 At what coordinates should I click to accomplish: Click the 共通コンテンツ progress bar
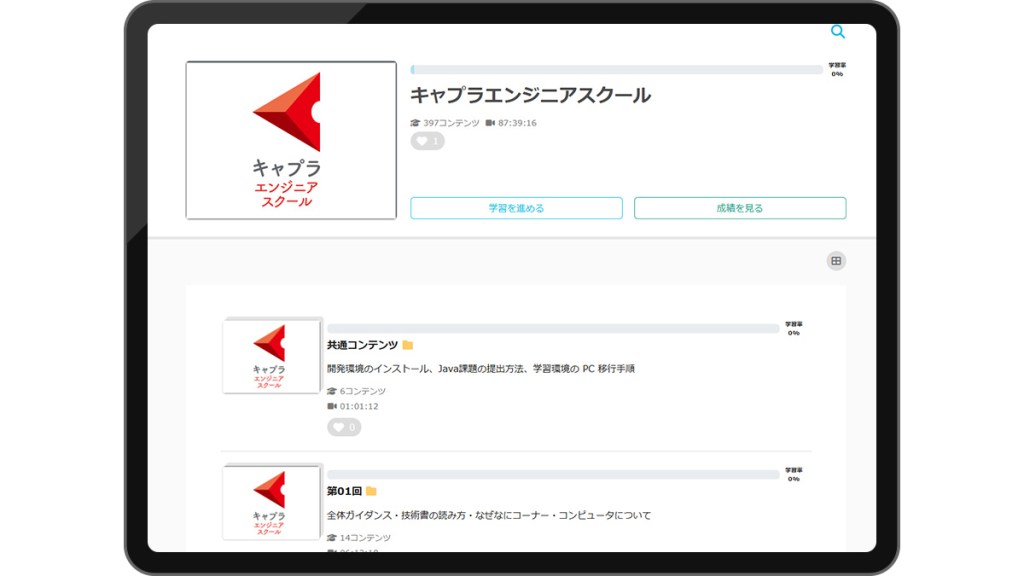pos(552,328)
